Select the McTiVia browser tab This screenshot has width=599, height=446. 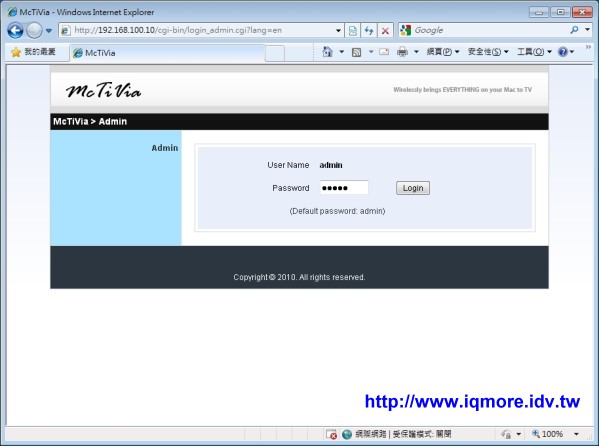pyautogui.click(x=167, y=53)
